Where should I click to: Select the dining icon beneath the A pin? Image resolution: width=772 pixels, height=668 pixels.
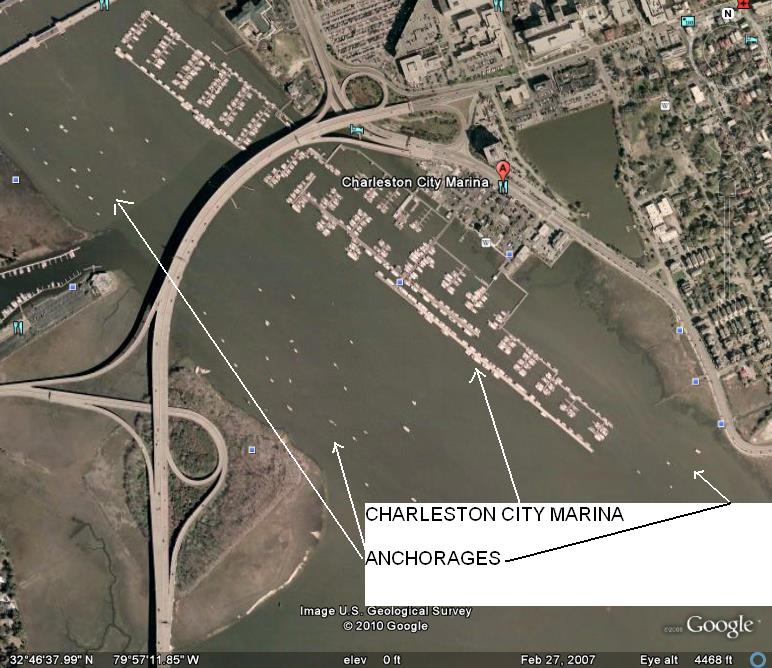tap(503, 187)
